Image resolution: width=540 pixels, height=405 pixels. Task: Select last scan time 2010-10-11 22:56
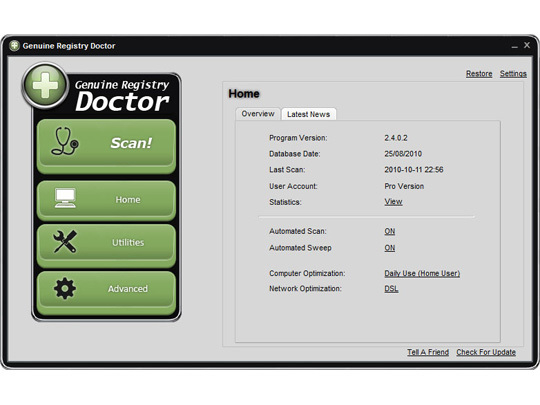coord(414,170)
